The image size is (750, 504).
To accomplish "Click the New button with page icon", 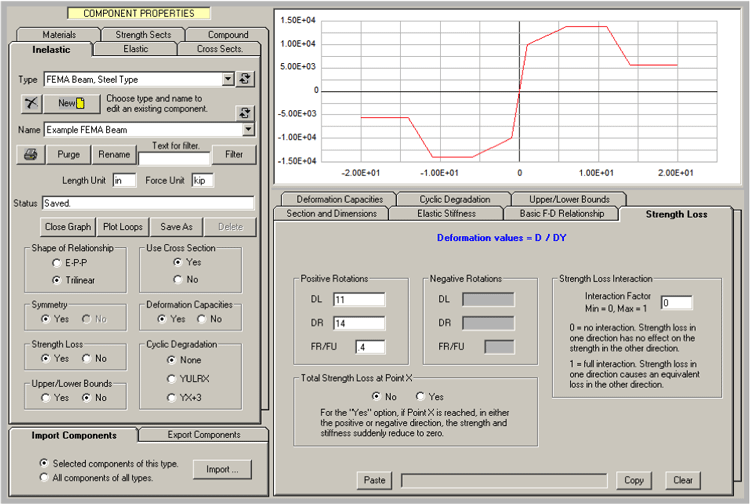I will point(72,102).
